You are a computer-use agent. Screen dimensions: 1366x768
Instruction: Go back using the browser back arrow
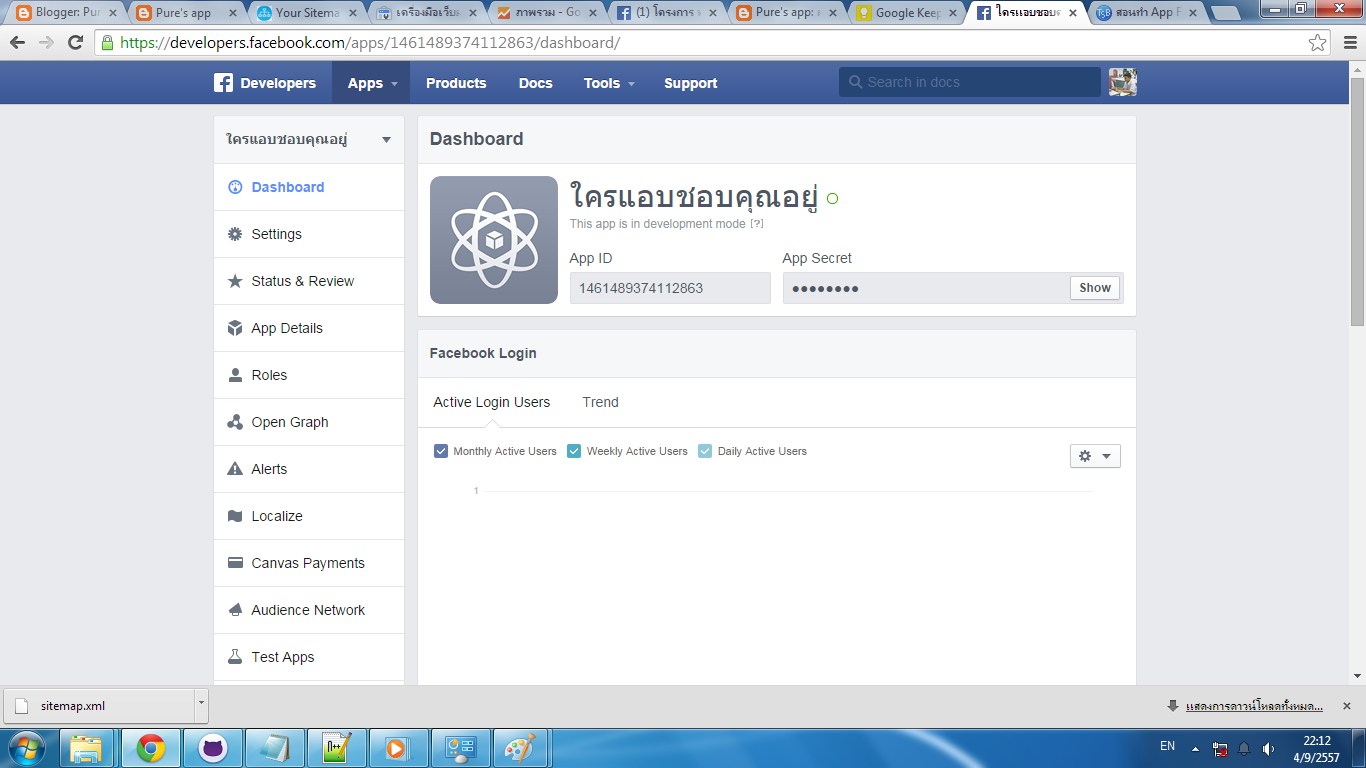(18, 43)
